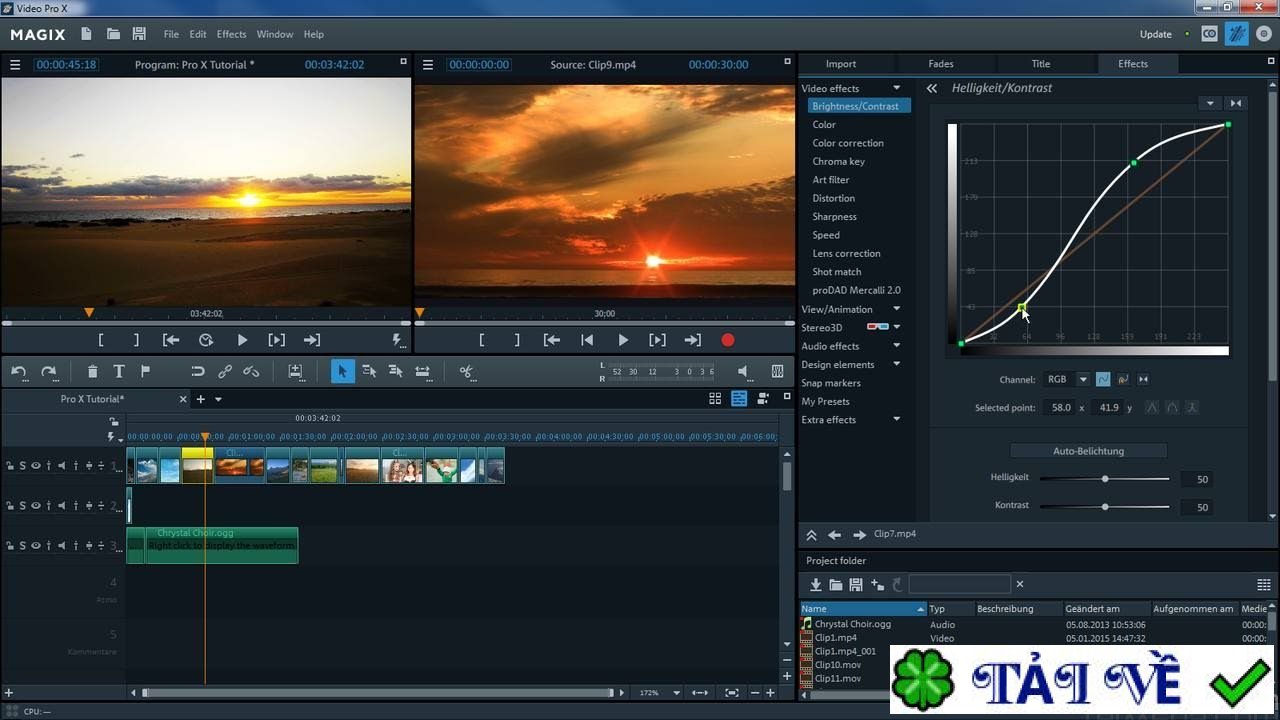Open the Channel RGB dropdown

[1082, 380]
